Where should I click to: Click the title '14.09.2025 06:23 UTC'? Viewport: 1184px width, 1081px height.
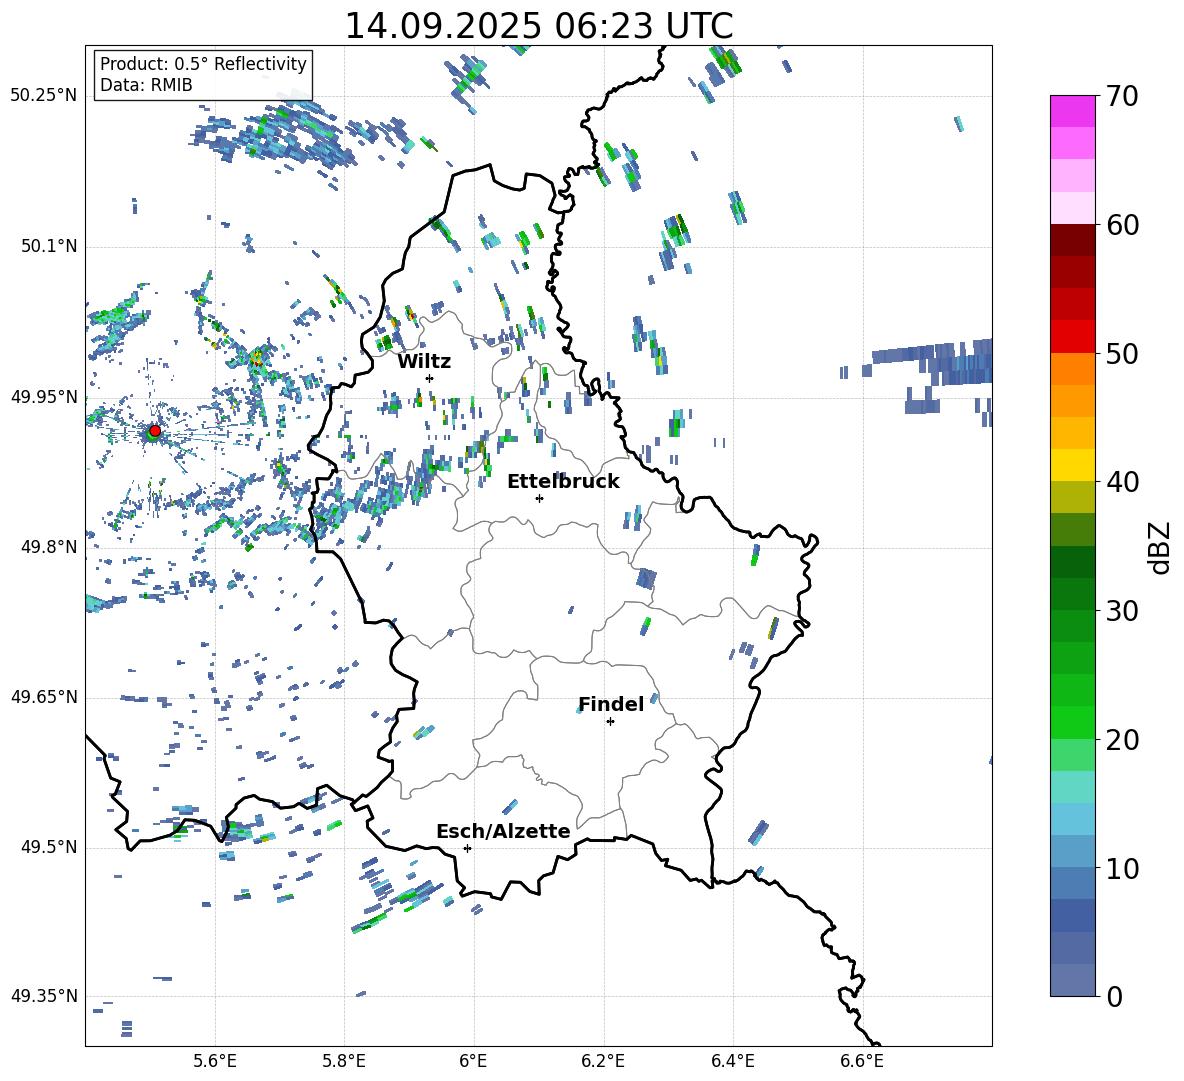539,26
